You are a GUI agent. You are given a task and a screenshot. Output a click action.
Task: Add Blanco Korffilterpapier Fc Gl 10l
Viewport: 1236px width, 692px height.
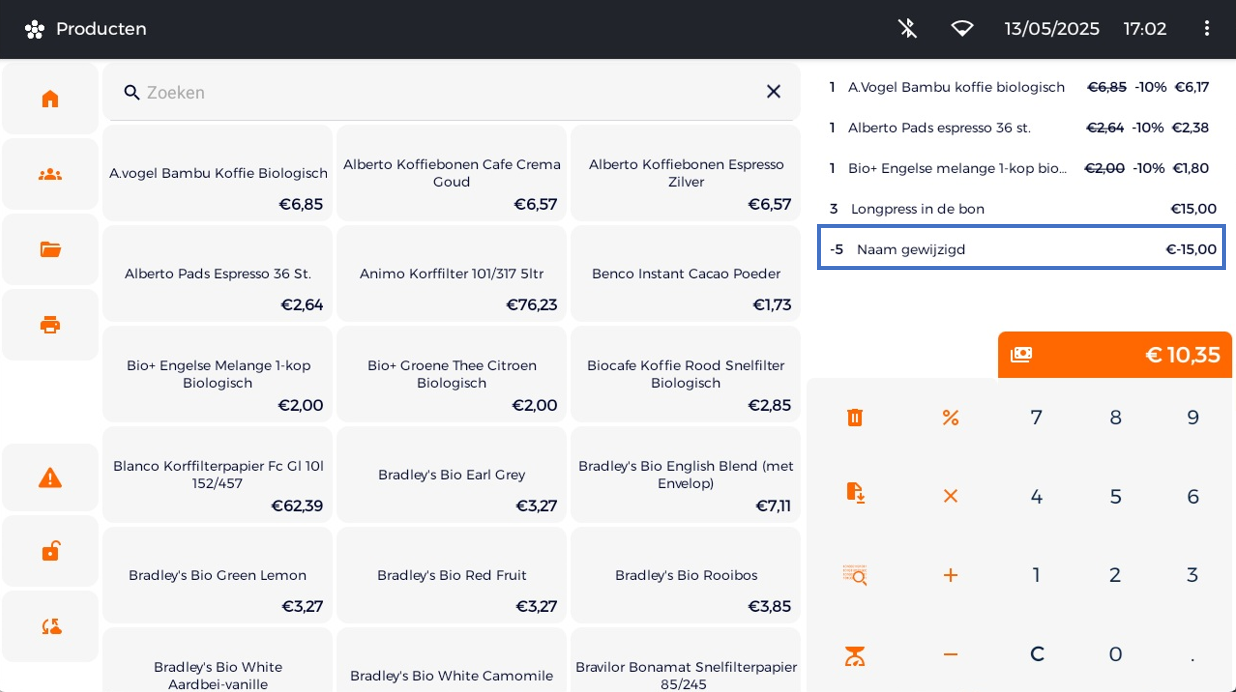(x=218, y=475)
